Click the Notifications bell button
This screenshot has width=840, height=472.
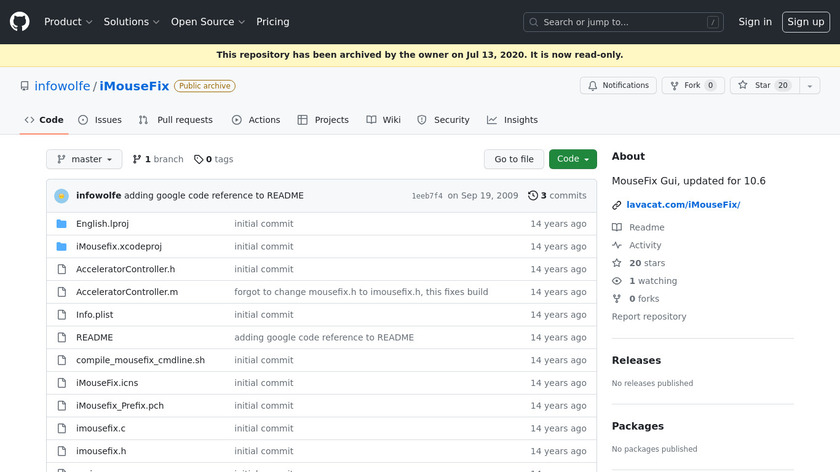click(618, 86)
